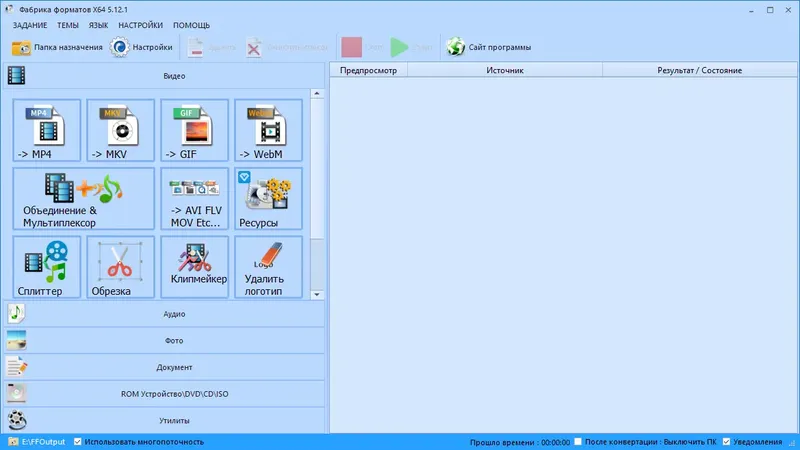
Task: Open the ТЕМЫ menu
Action: point(68,25)
